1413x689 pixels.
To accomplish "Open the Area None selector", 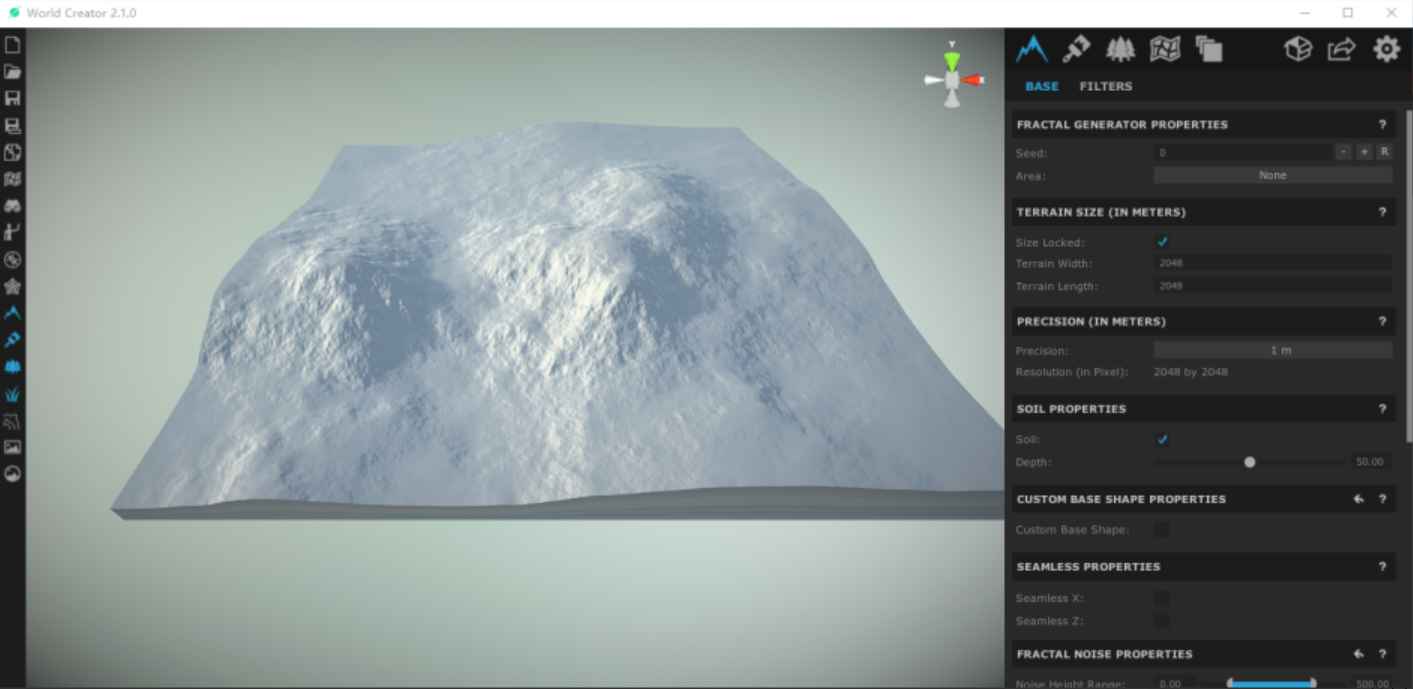I will click(1272, 174).
